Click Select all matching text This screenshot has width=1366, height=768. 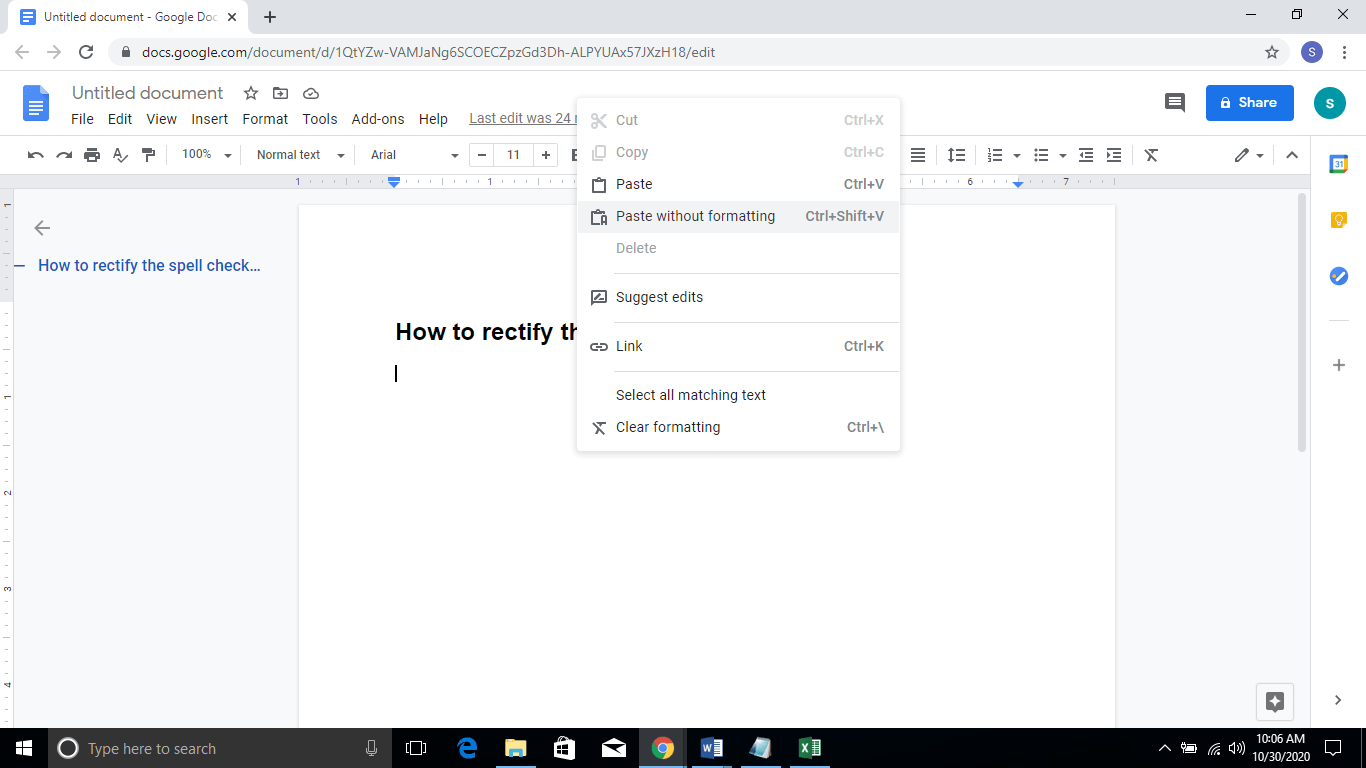pos(690,394)
